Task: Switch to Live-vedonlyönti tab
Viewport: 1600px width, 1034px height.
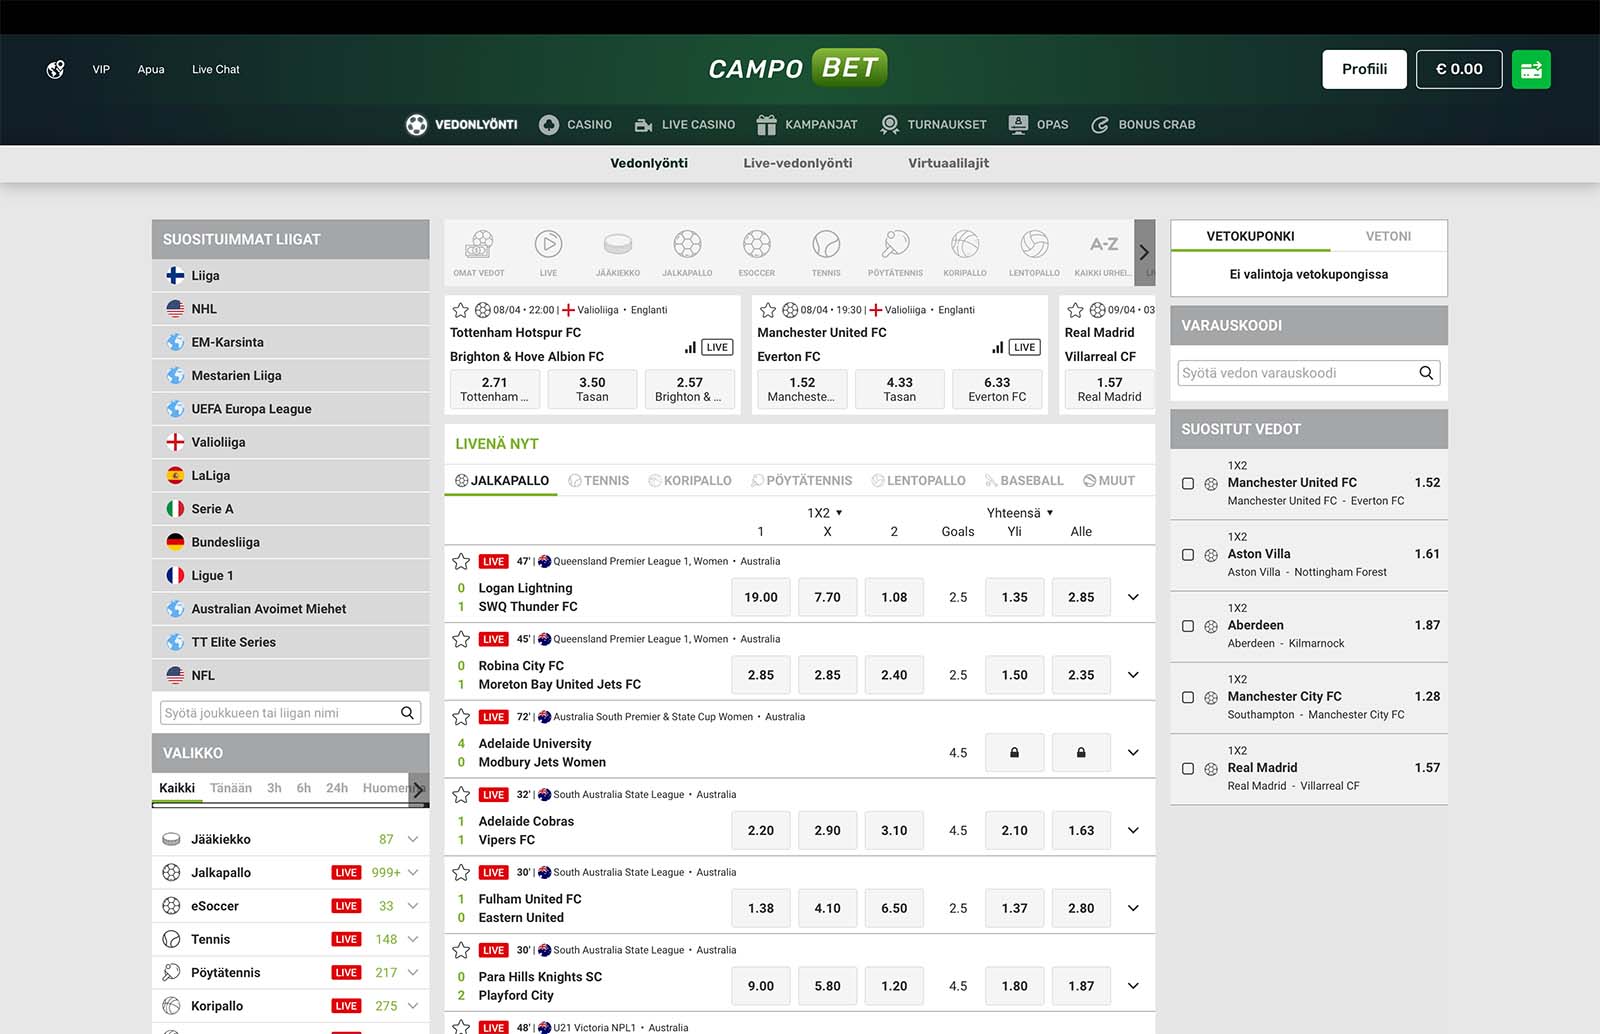Action: (798, 163)
